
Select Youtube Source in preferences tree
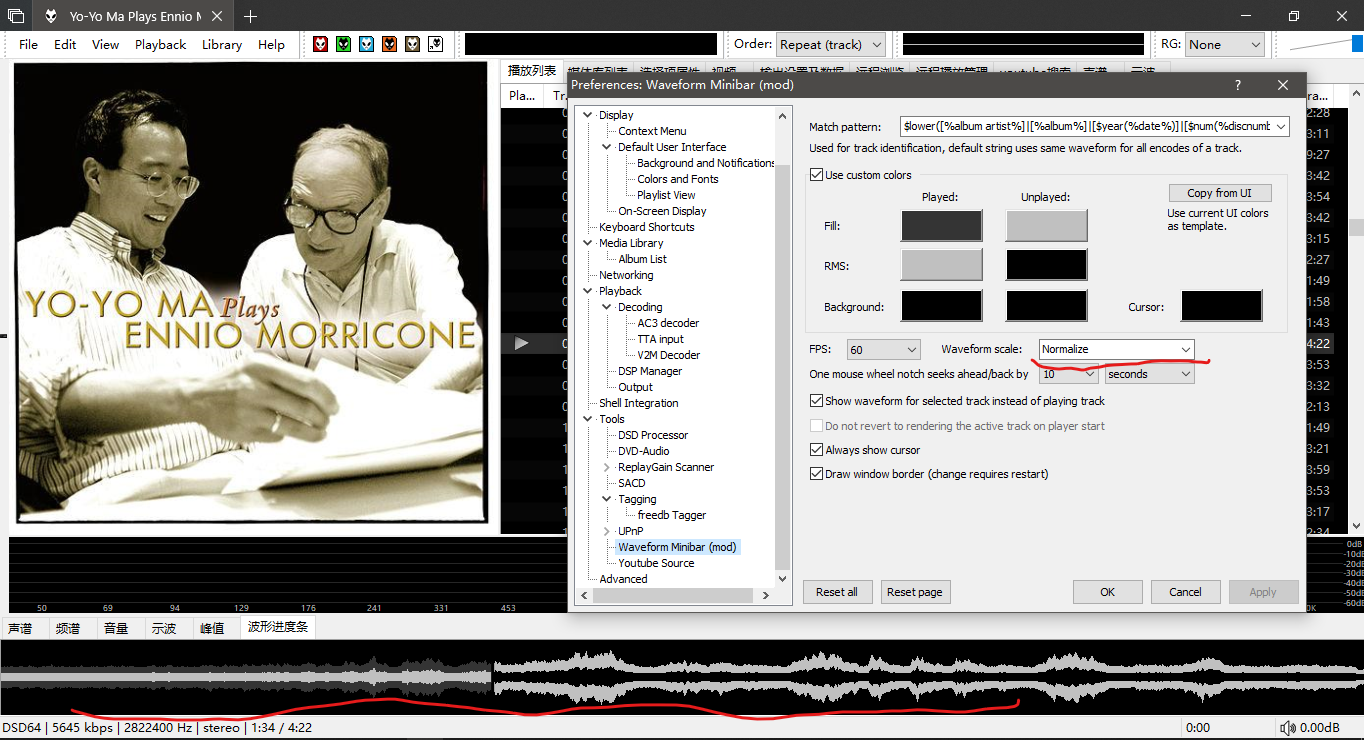(656, 563)
